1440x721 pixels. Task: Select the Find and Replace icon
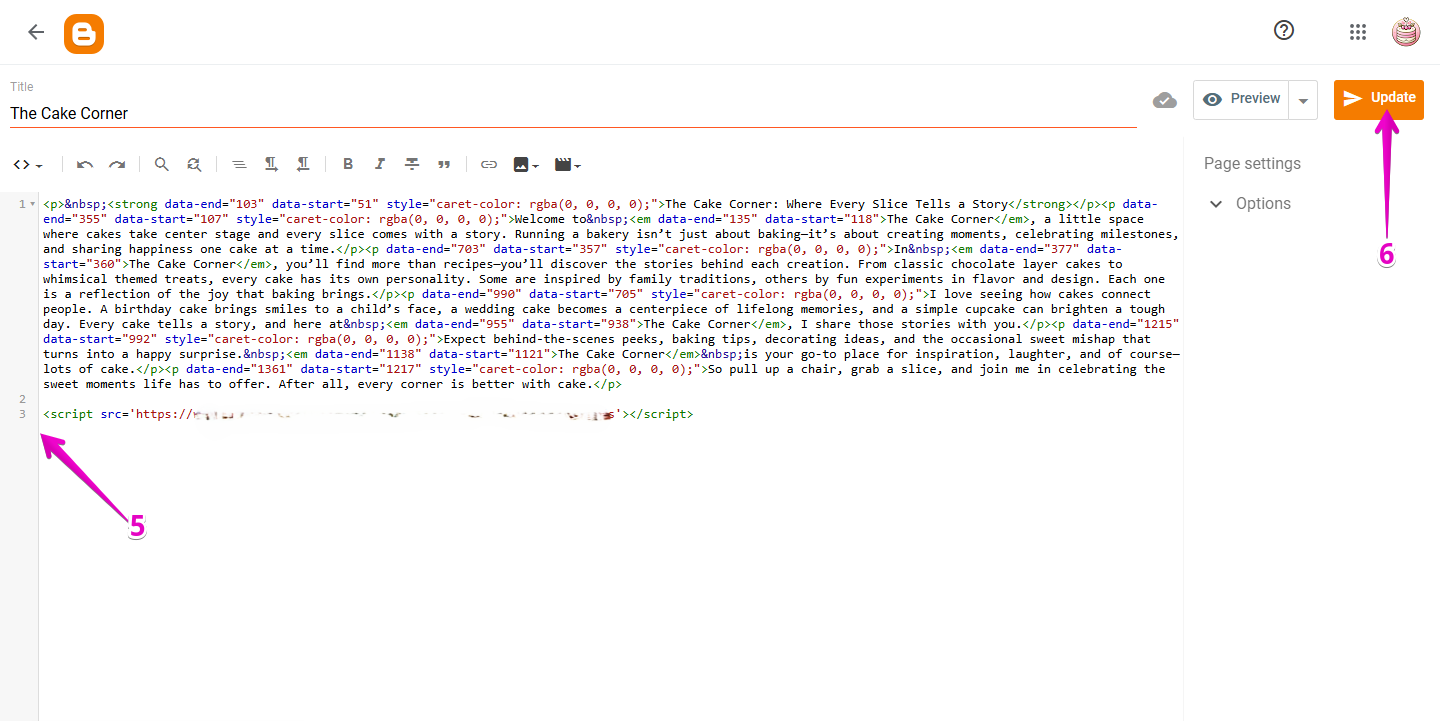(x=194, y=164)
